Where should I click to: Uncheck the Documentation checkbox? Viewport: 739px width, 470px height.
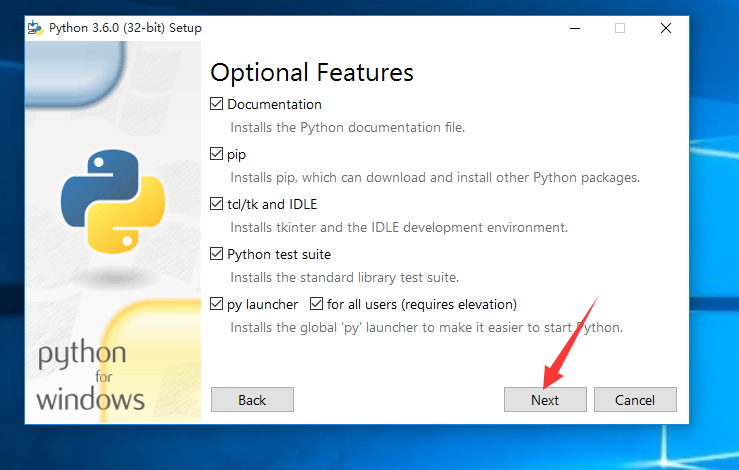click(216, 104)
